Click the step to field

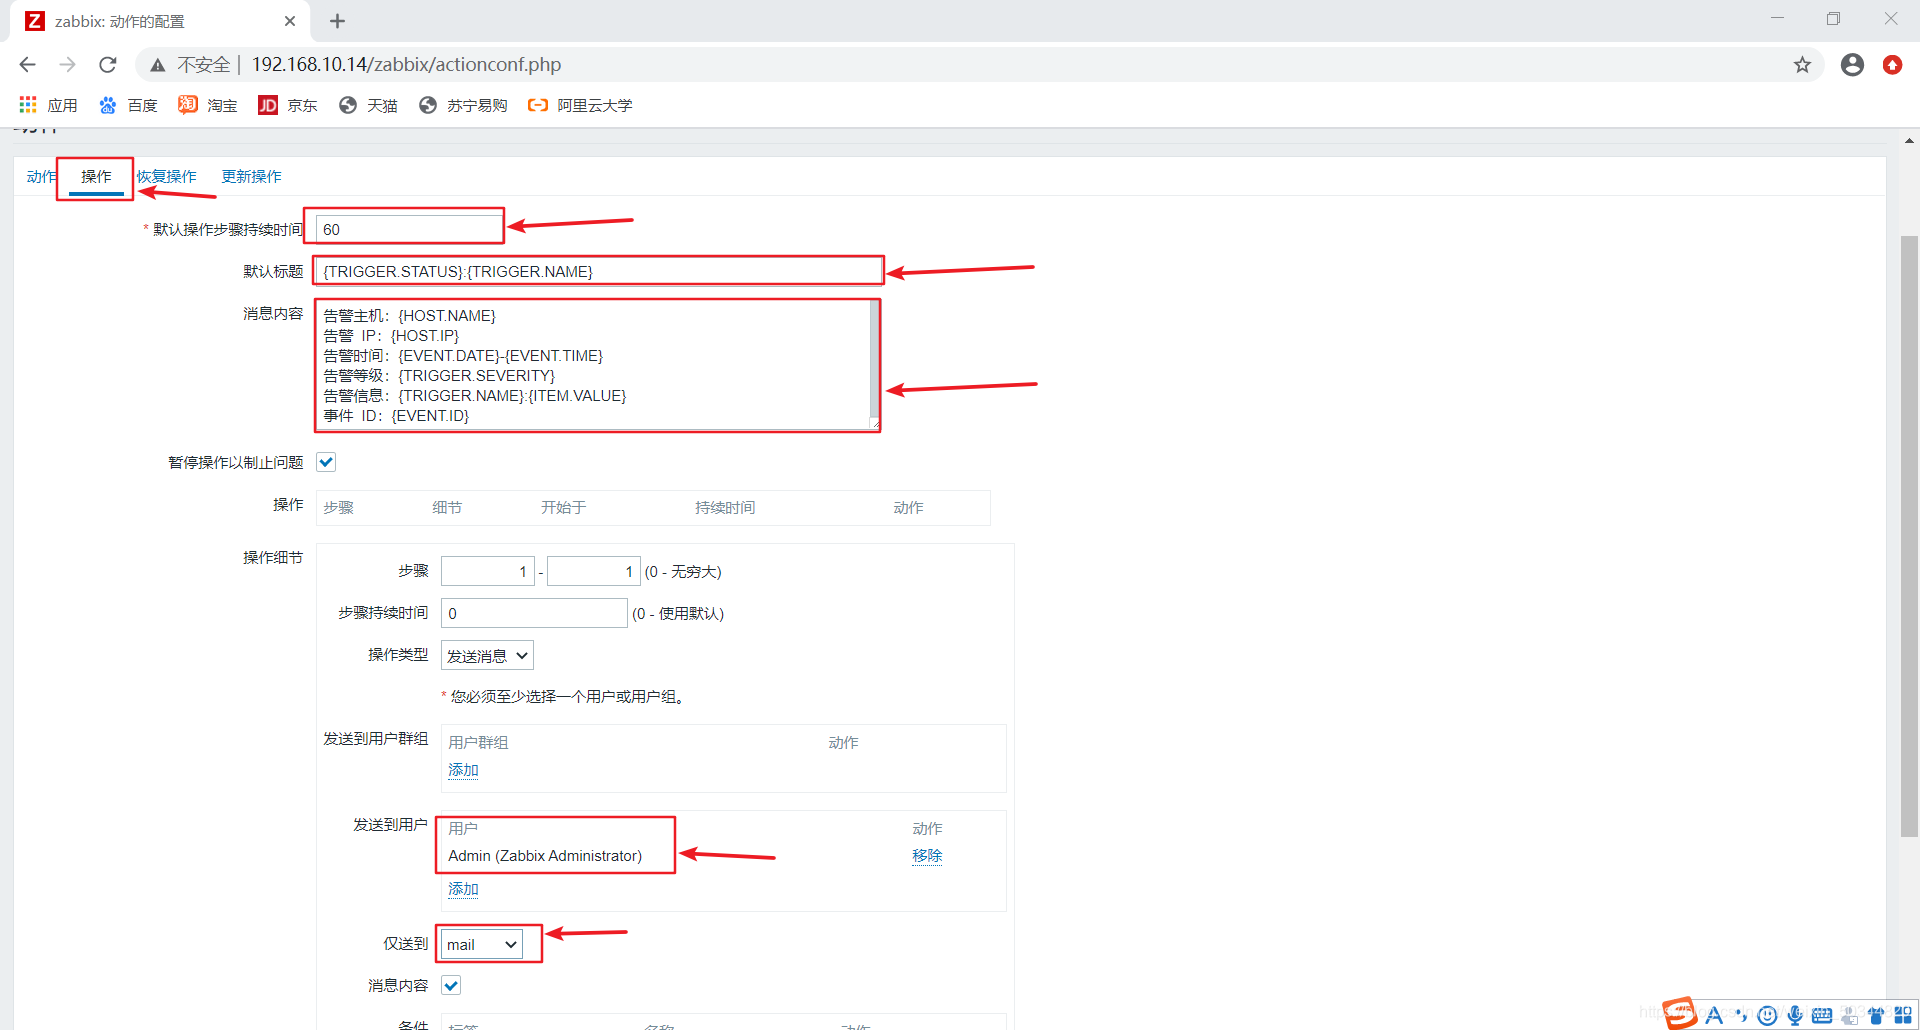pos(594,571)
